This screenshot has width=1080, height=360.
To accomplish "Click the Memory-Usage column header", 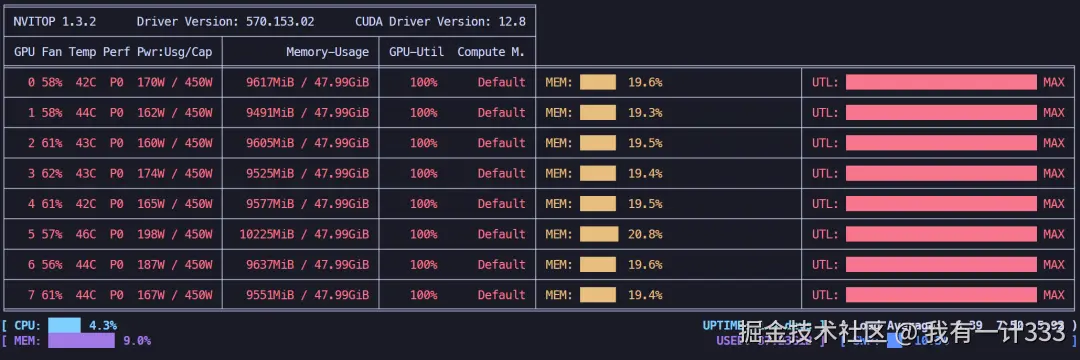I will click(327, 52).
